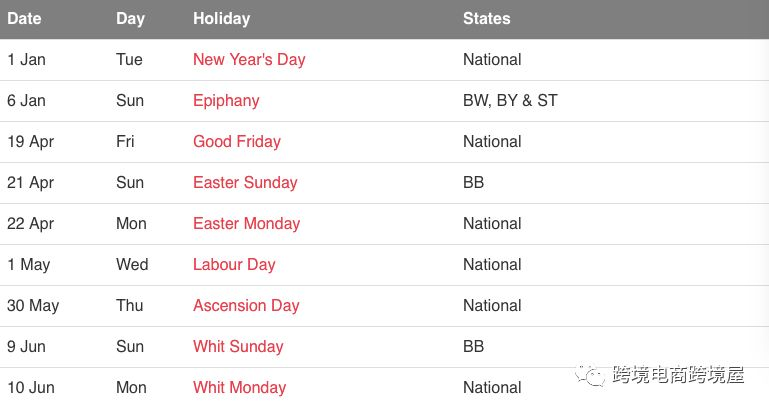Open the Easter Sunday link
769x408 pixels.
tap(245, 183)
